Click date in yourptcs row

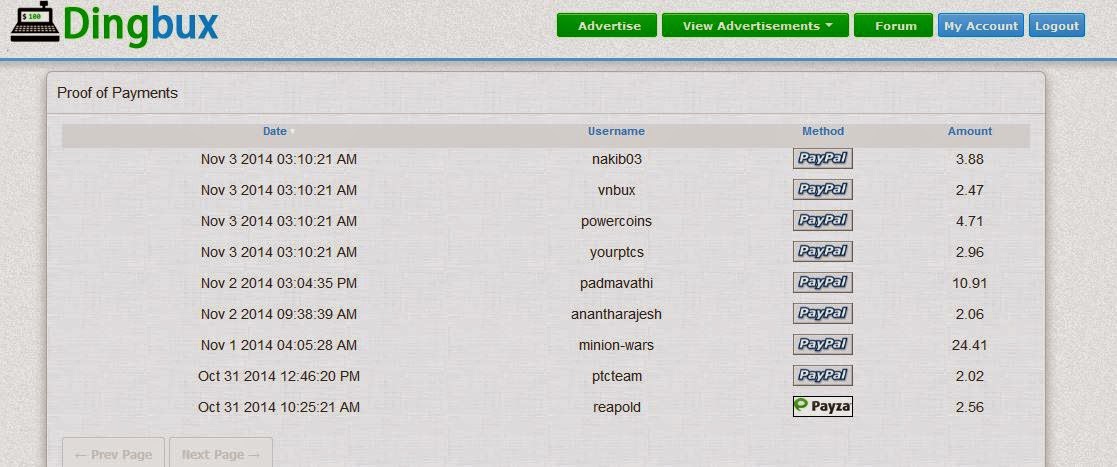tap(279, 252)
